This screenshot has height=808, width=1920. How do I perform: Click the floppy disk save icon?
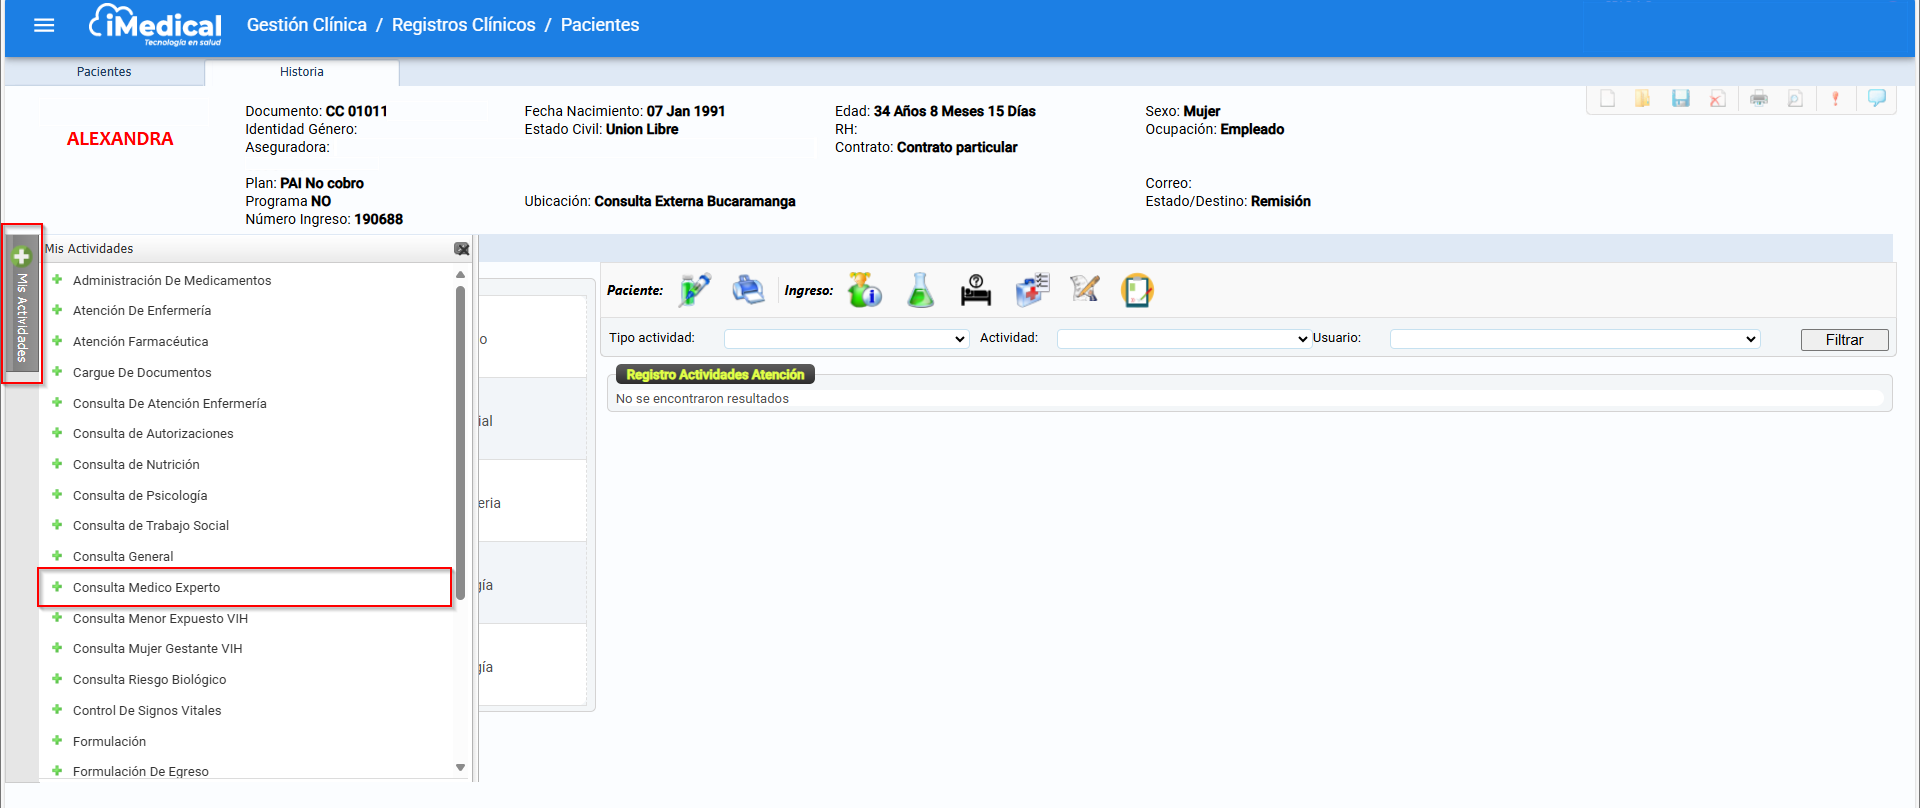point(1680,98)
